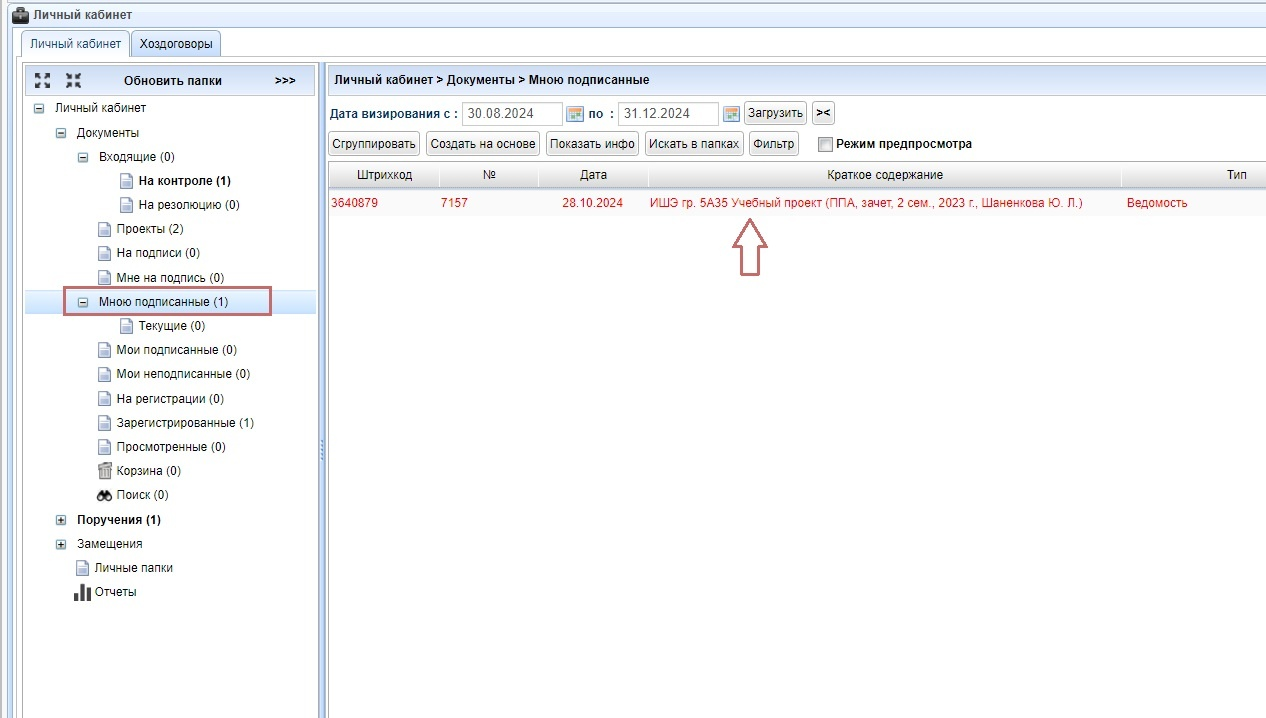
Task: Expand the Замещения tree node
Action: coord(61,544)
